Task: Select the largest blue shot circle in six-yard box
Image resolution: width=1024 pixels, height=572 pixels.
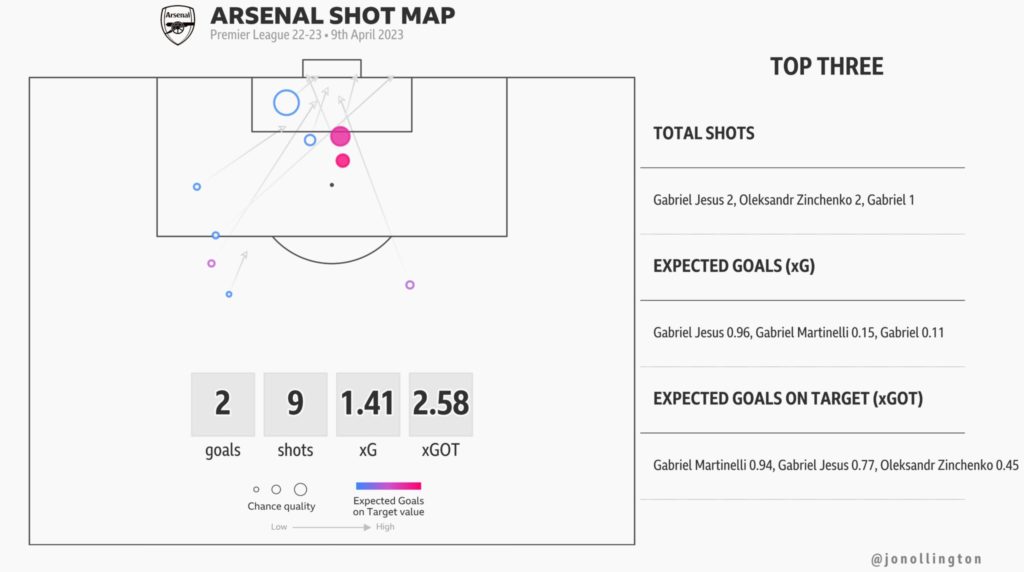Action: coord(286,103)
